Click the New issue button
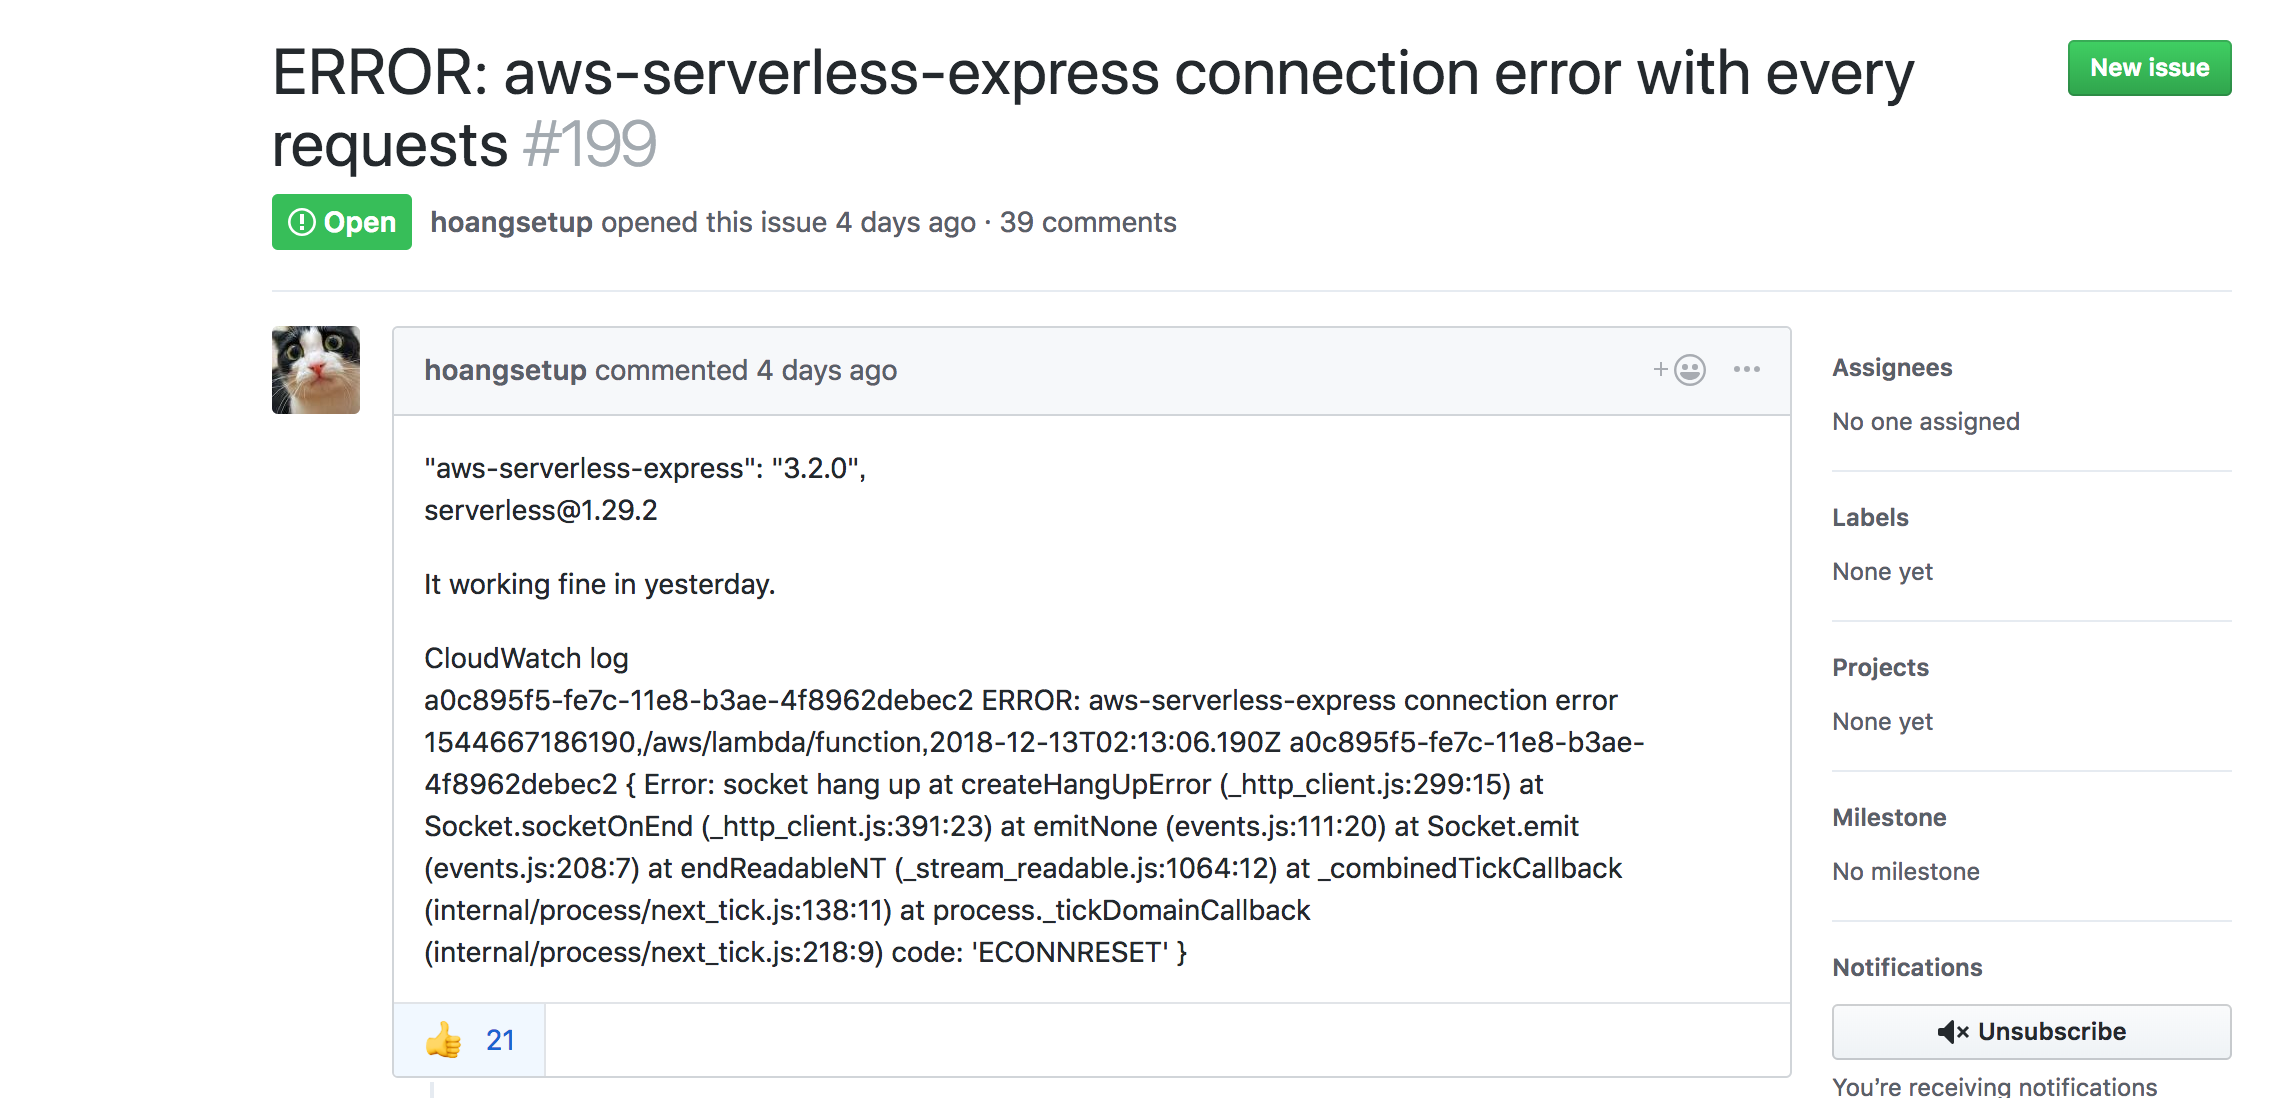Image resolution: width=2288 pixels, height=1098 pixels. click(2149, 67)
